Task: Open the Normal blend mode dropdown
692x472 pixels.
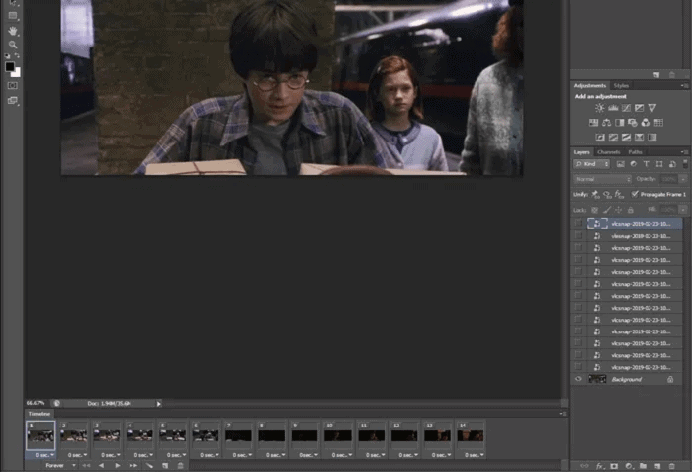Action: pyautogui.click(x=602, y=179)
